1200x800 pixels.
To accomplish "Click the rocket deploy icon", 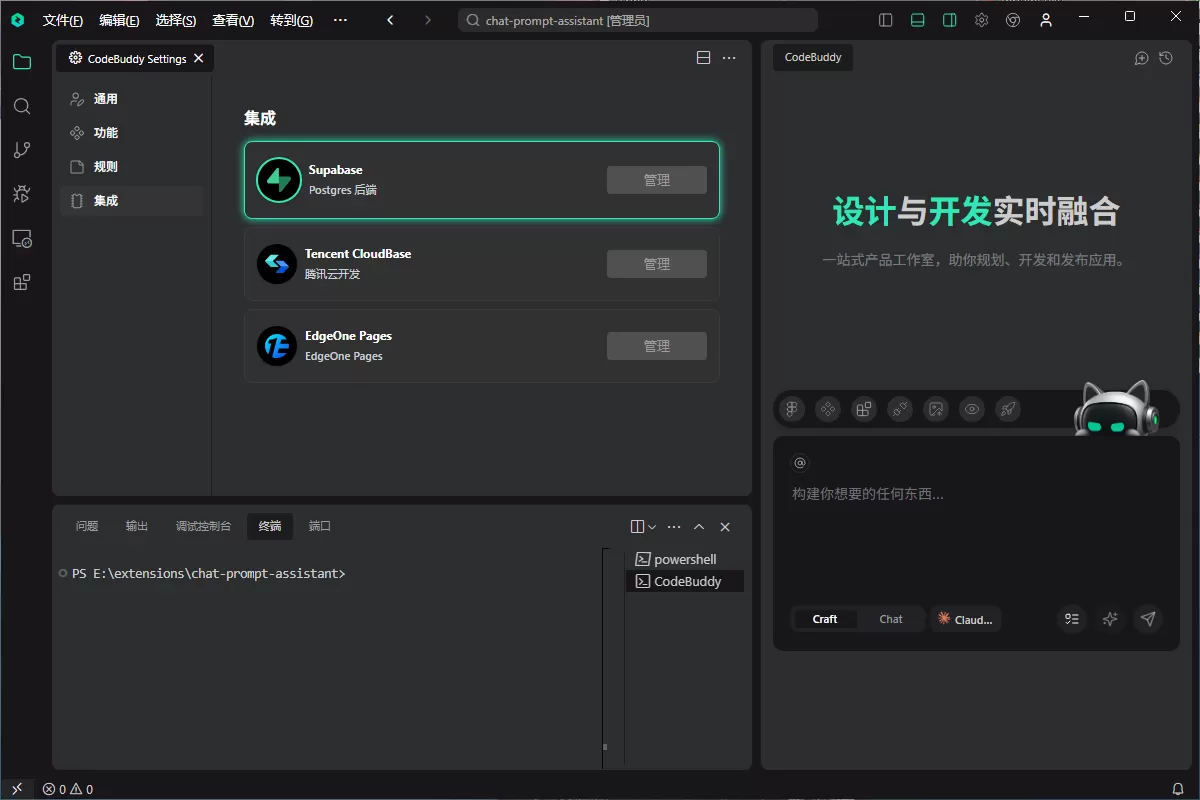I will 1008,408.
